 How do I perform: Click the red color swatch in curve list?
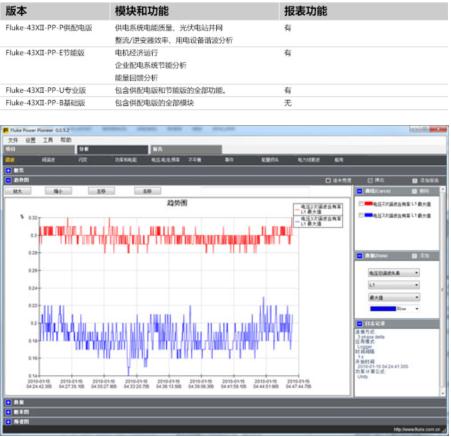(x=368, y=203)
